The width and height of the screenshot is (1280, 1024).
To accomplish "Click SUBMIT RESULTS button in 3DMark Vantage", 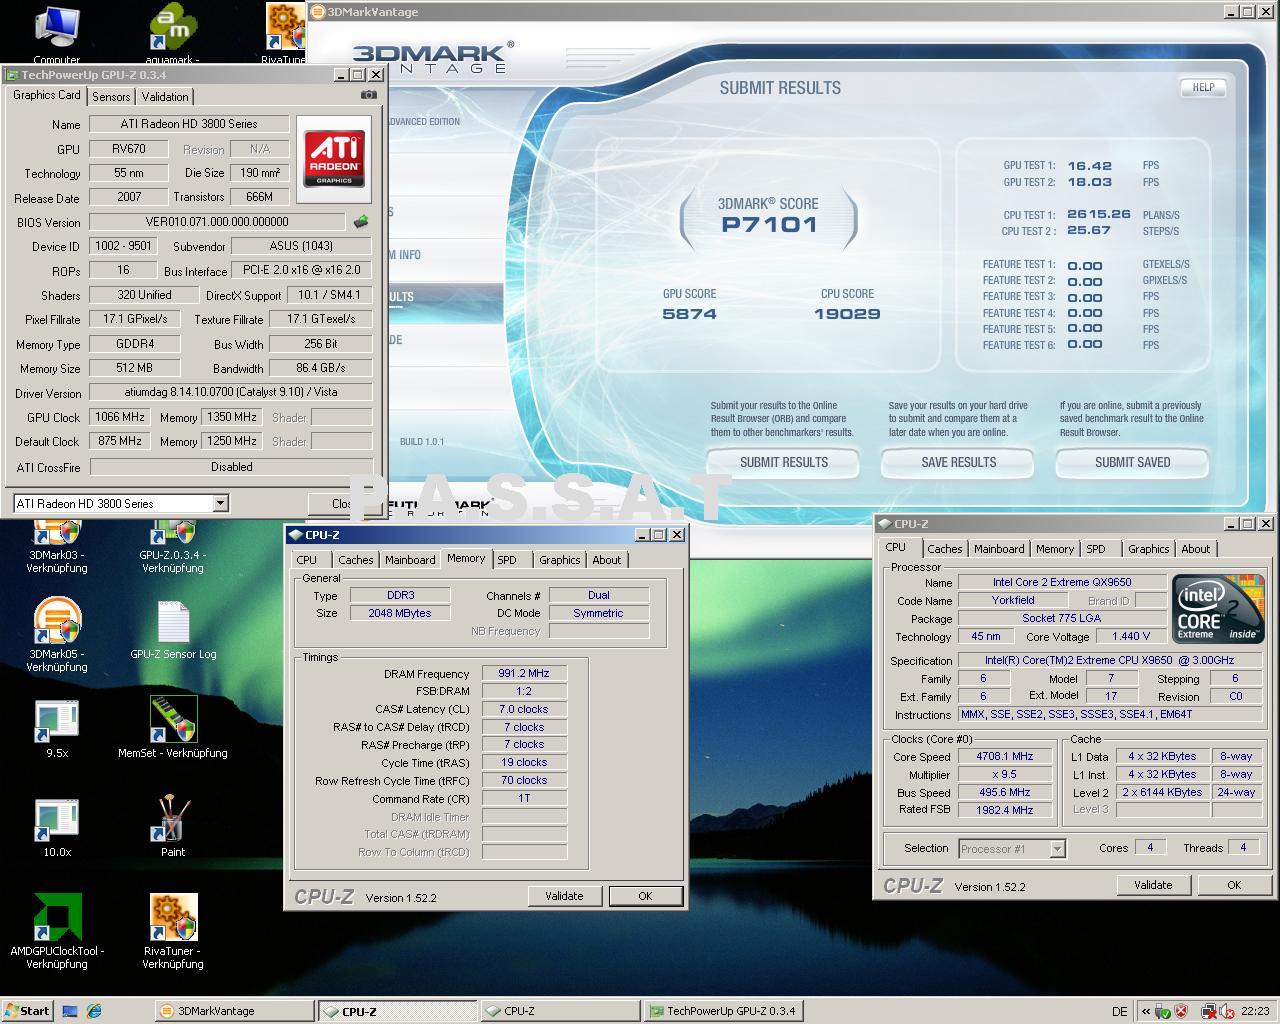I will 783,463.
